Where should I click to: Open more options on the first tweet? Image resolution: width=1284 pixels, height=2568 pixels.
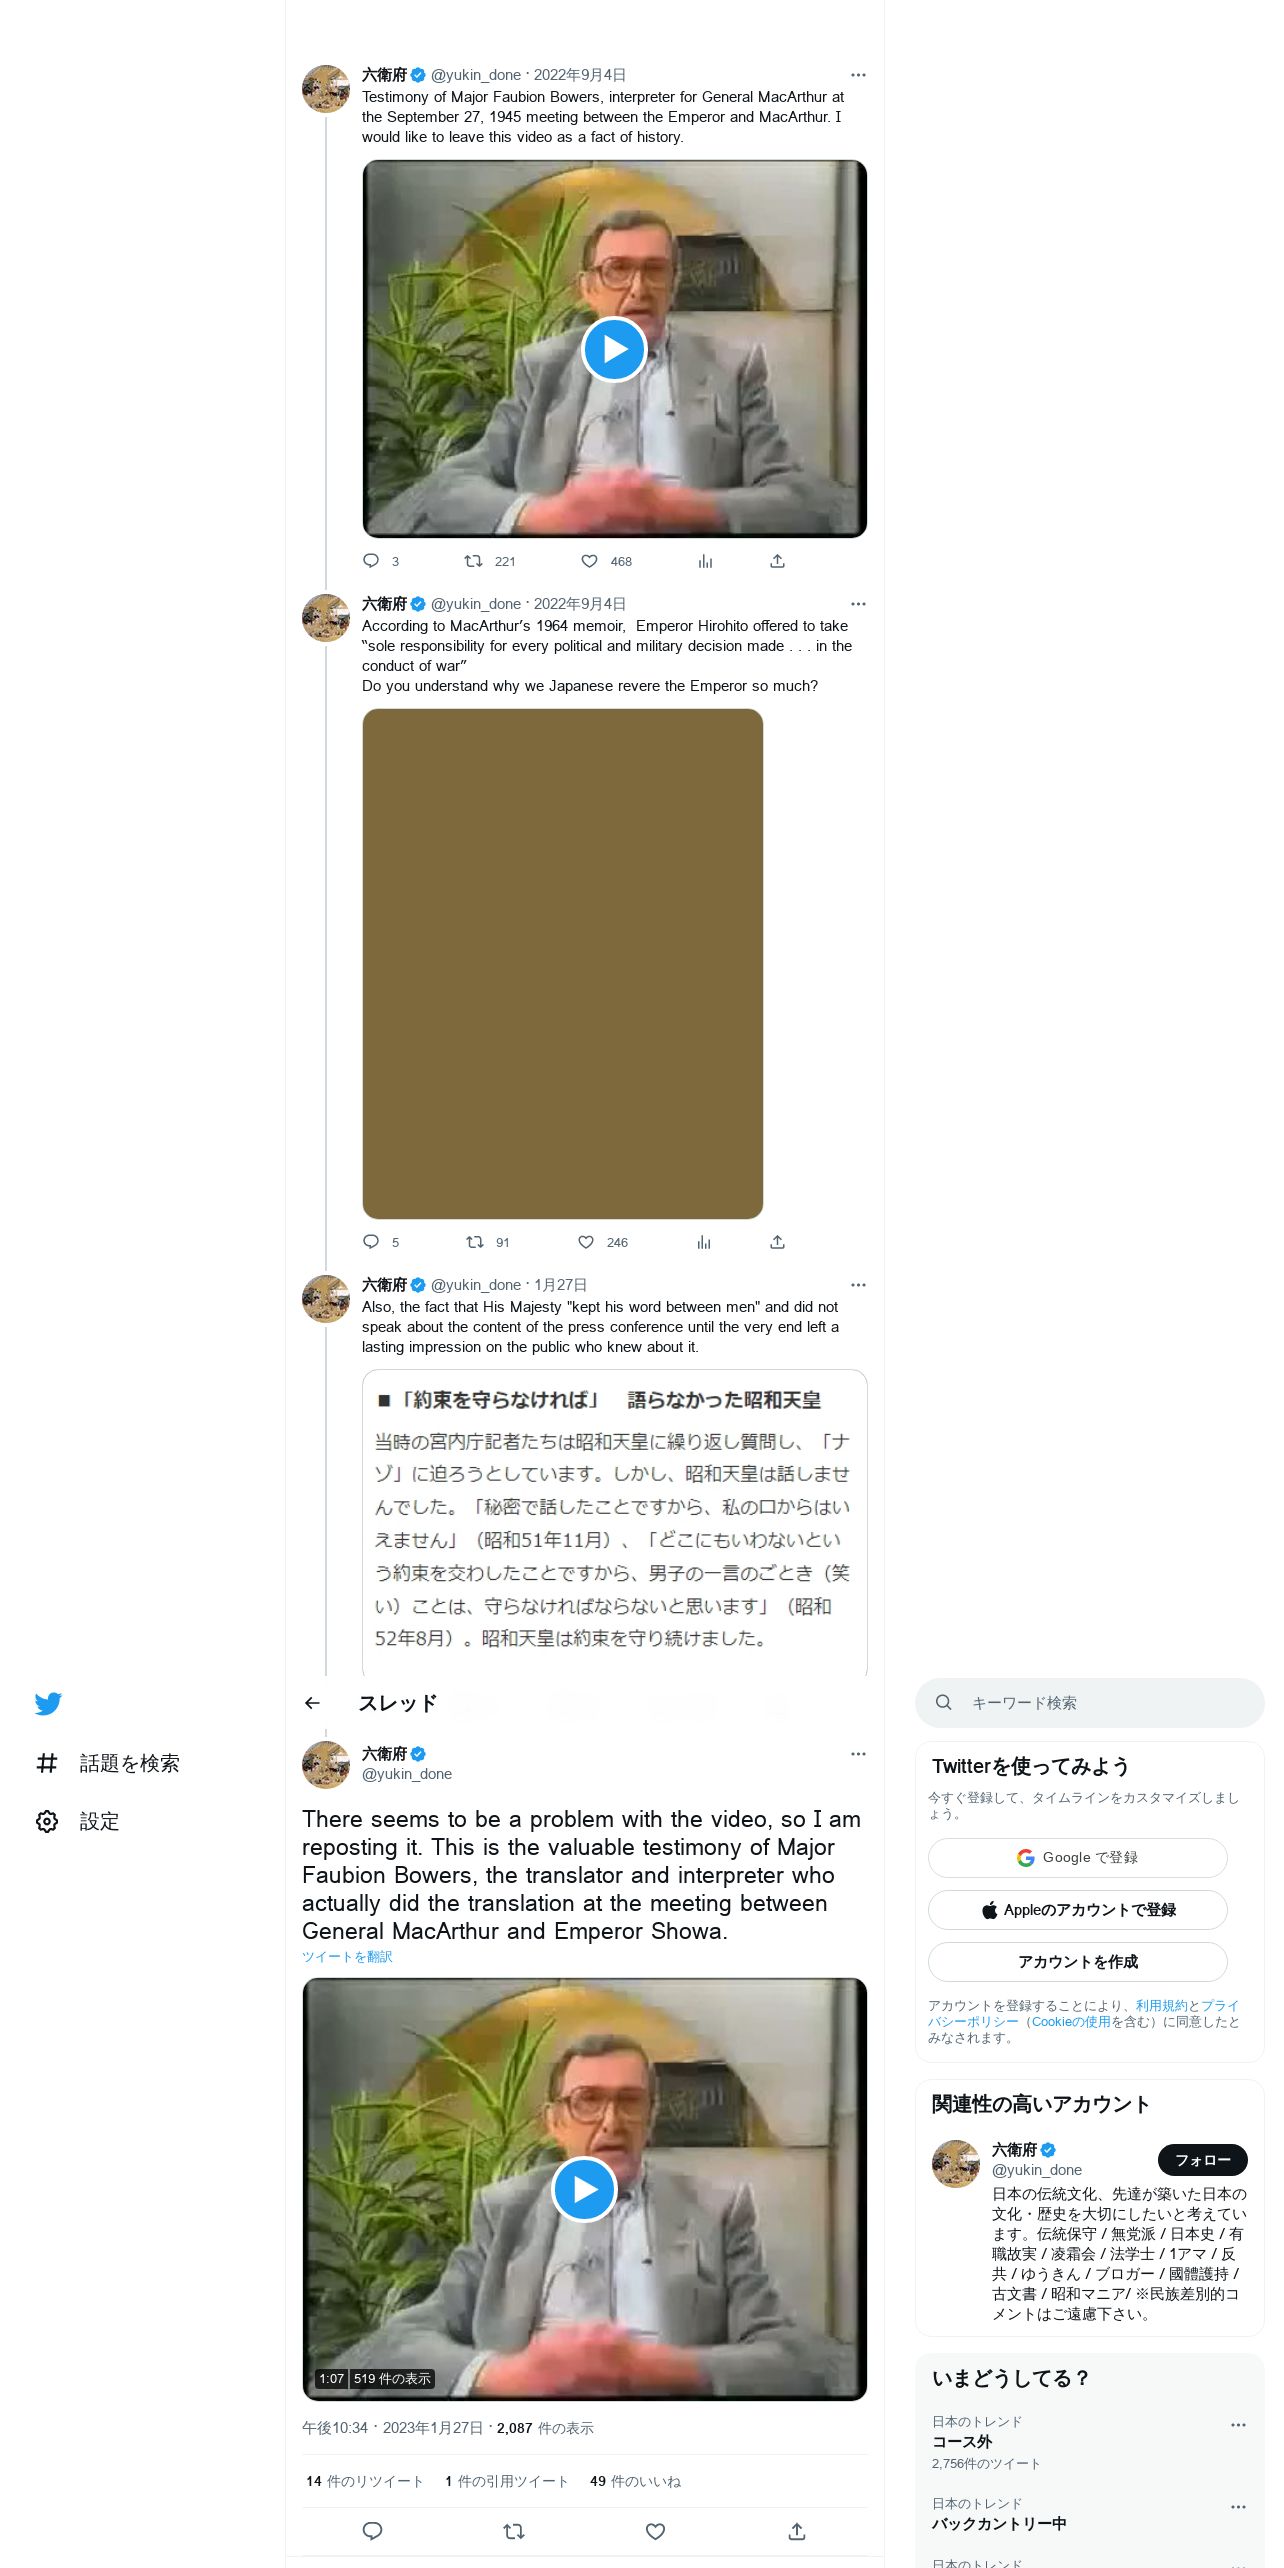[x=858, y=75]
